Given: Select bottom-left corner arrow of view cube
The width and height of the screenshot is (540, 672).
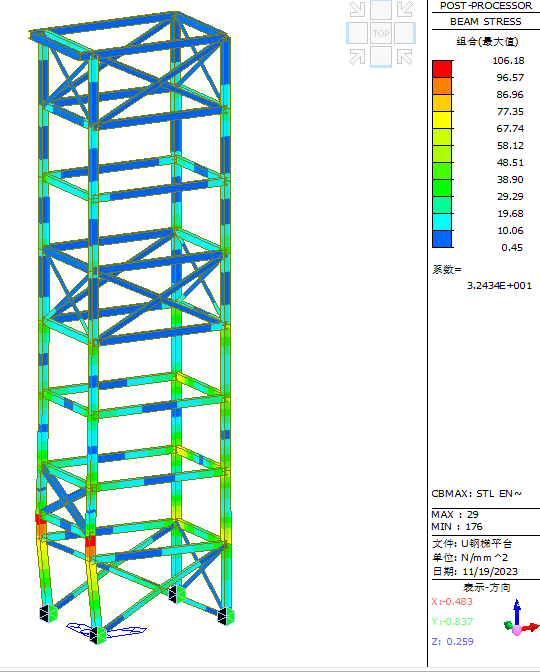Looking at the screenshot, I should tap(357, 57).
